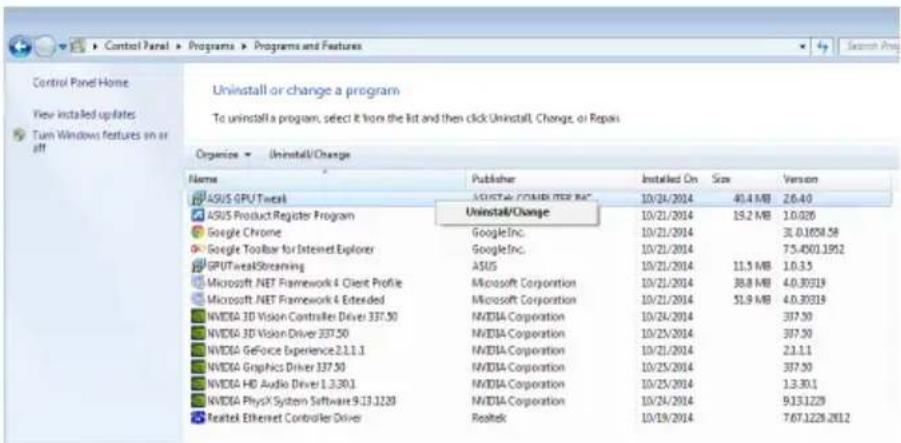Click the ASUS Product Register Program icon
Screen dimensions: 901x443
197,216
